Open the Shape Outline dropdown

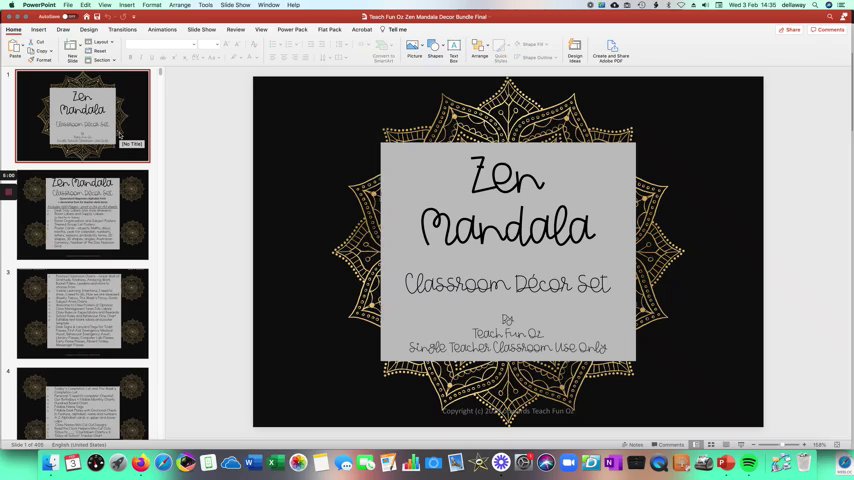tap(556, 57)
